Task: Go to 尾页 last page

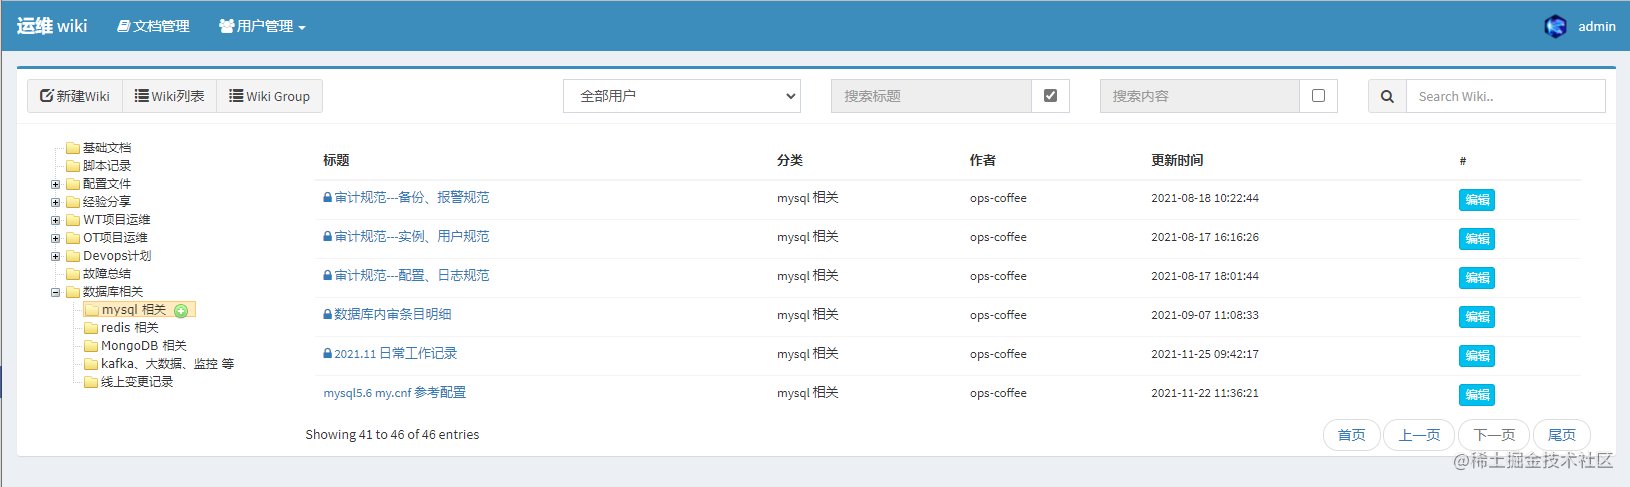Action: [1562, 435]
